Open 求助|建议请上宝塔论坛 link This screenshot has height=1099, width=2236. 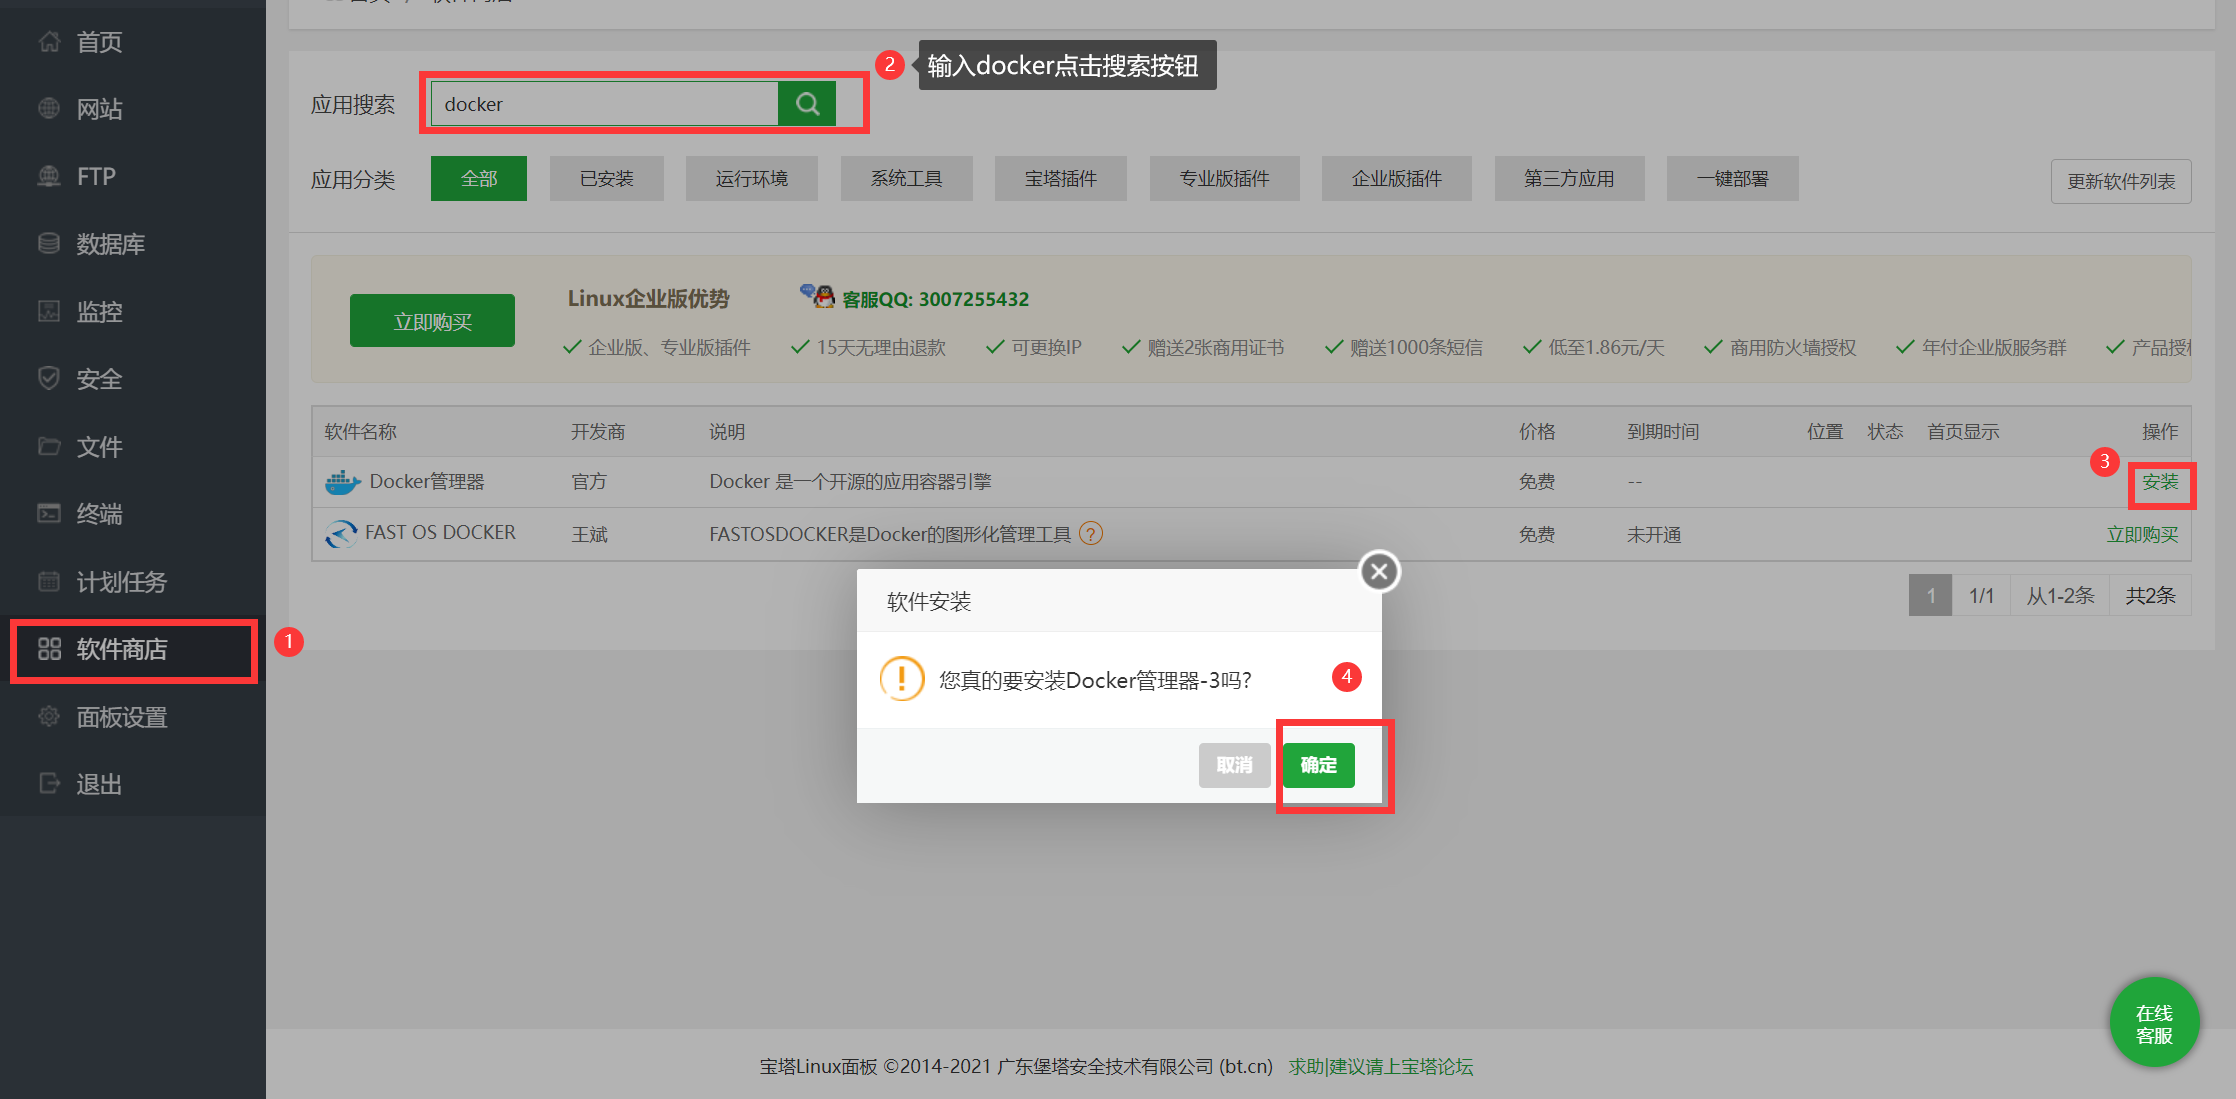(x=1381, y=1067)
